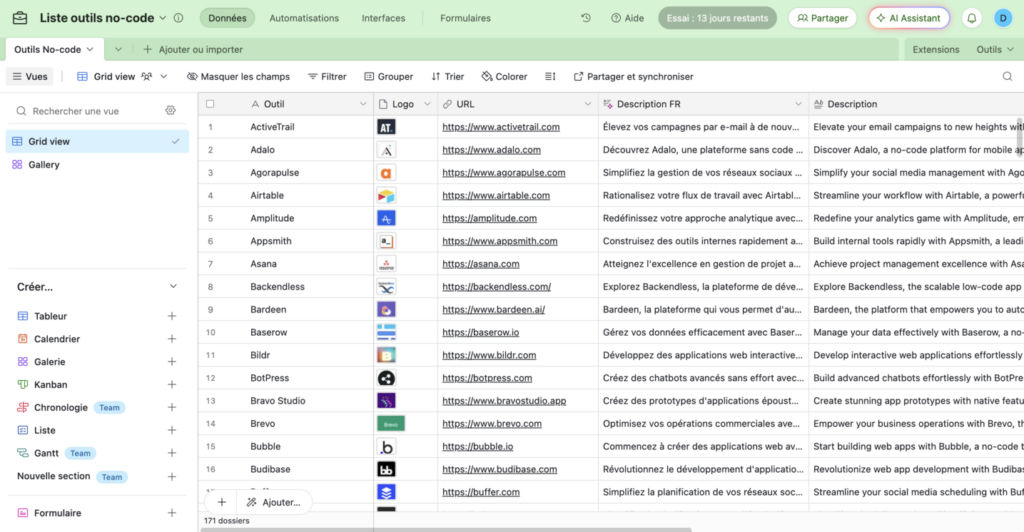The width and height of the screenshot is (1024, 532).
Task: Add a Liste view with plus icon
Action: pos(172,430)
